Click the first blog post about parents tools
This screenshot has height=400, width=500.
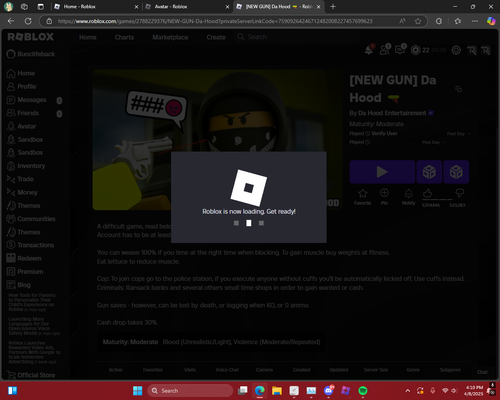pos(32,302)
